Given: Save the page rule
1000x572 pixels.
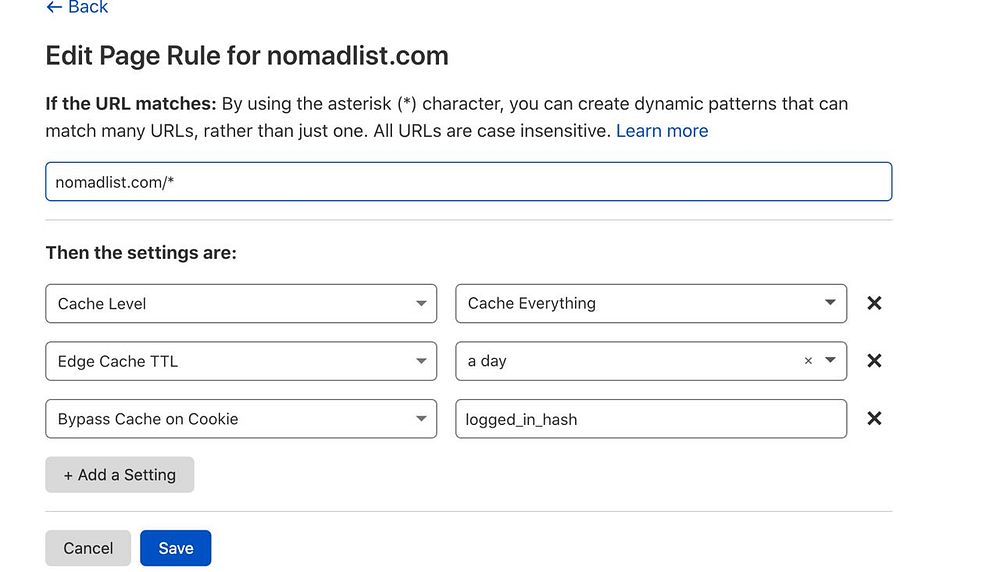Looking at the screenshot, I should pyautogui.click(x=175, y=548).
